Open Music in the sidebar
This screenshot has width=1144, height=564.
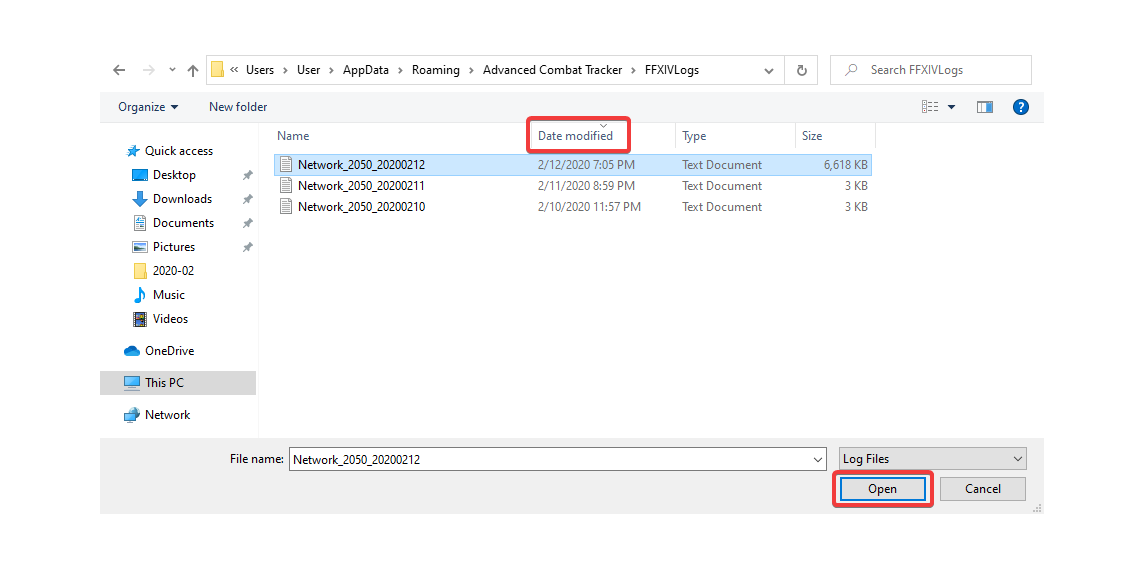tap(159, 295)
